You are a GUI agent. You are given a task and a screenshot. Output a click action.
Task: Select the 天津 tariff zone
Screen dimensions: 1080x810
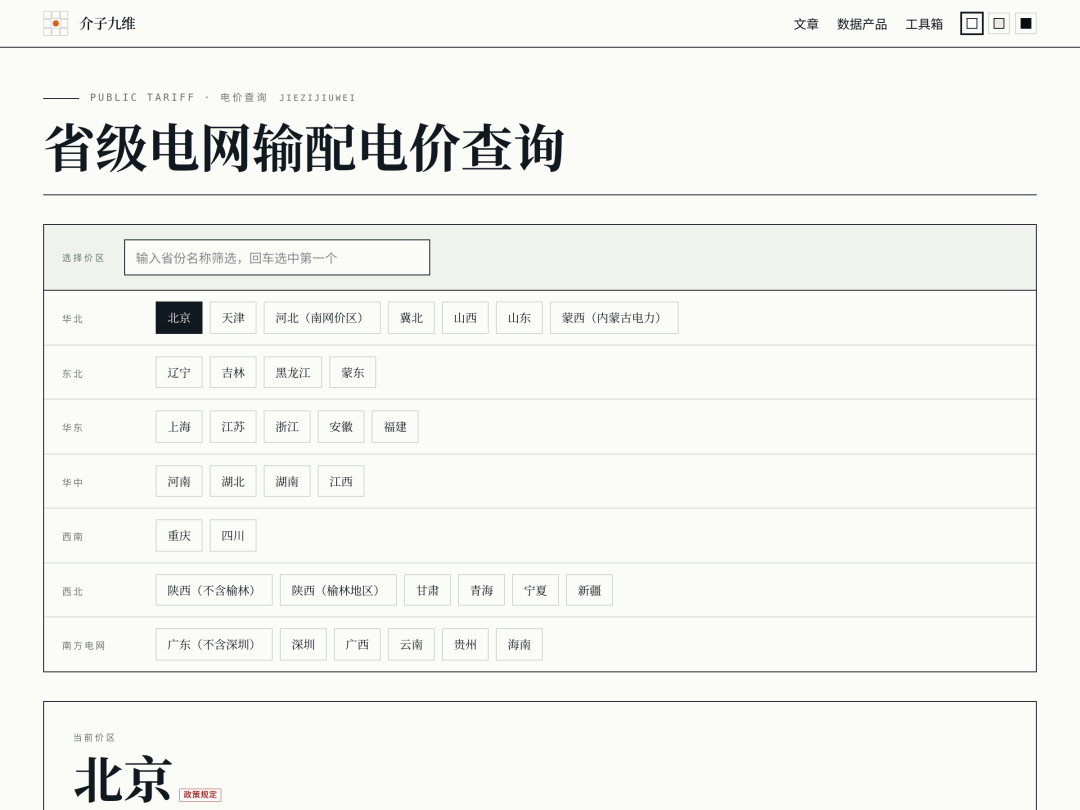pyautogui.click(x=233, y=318)
